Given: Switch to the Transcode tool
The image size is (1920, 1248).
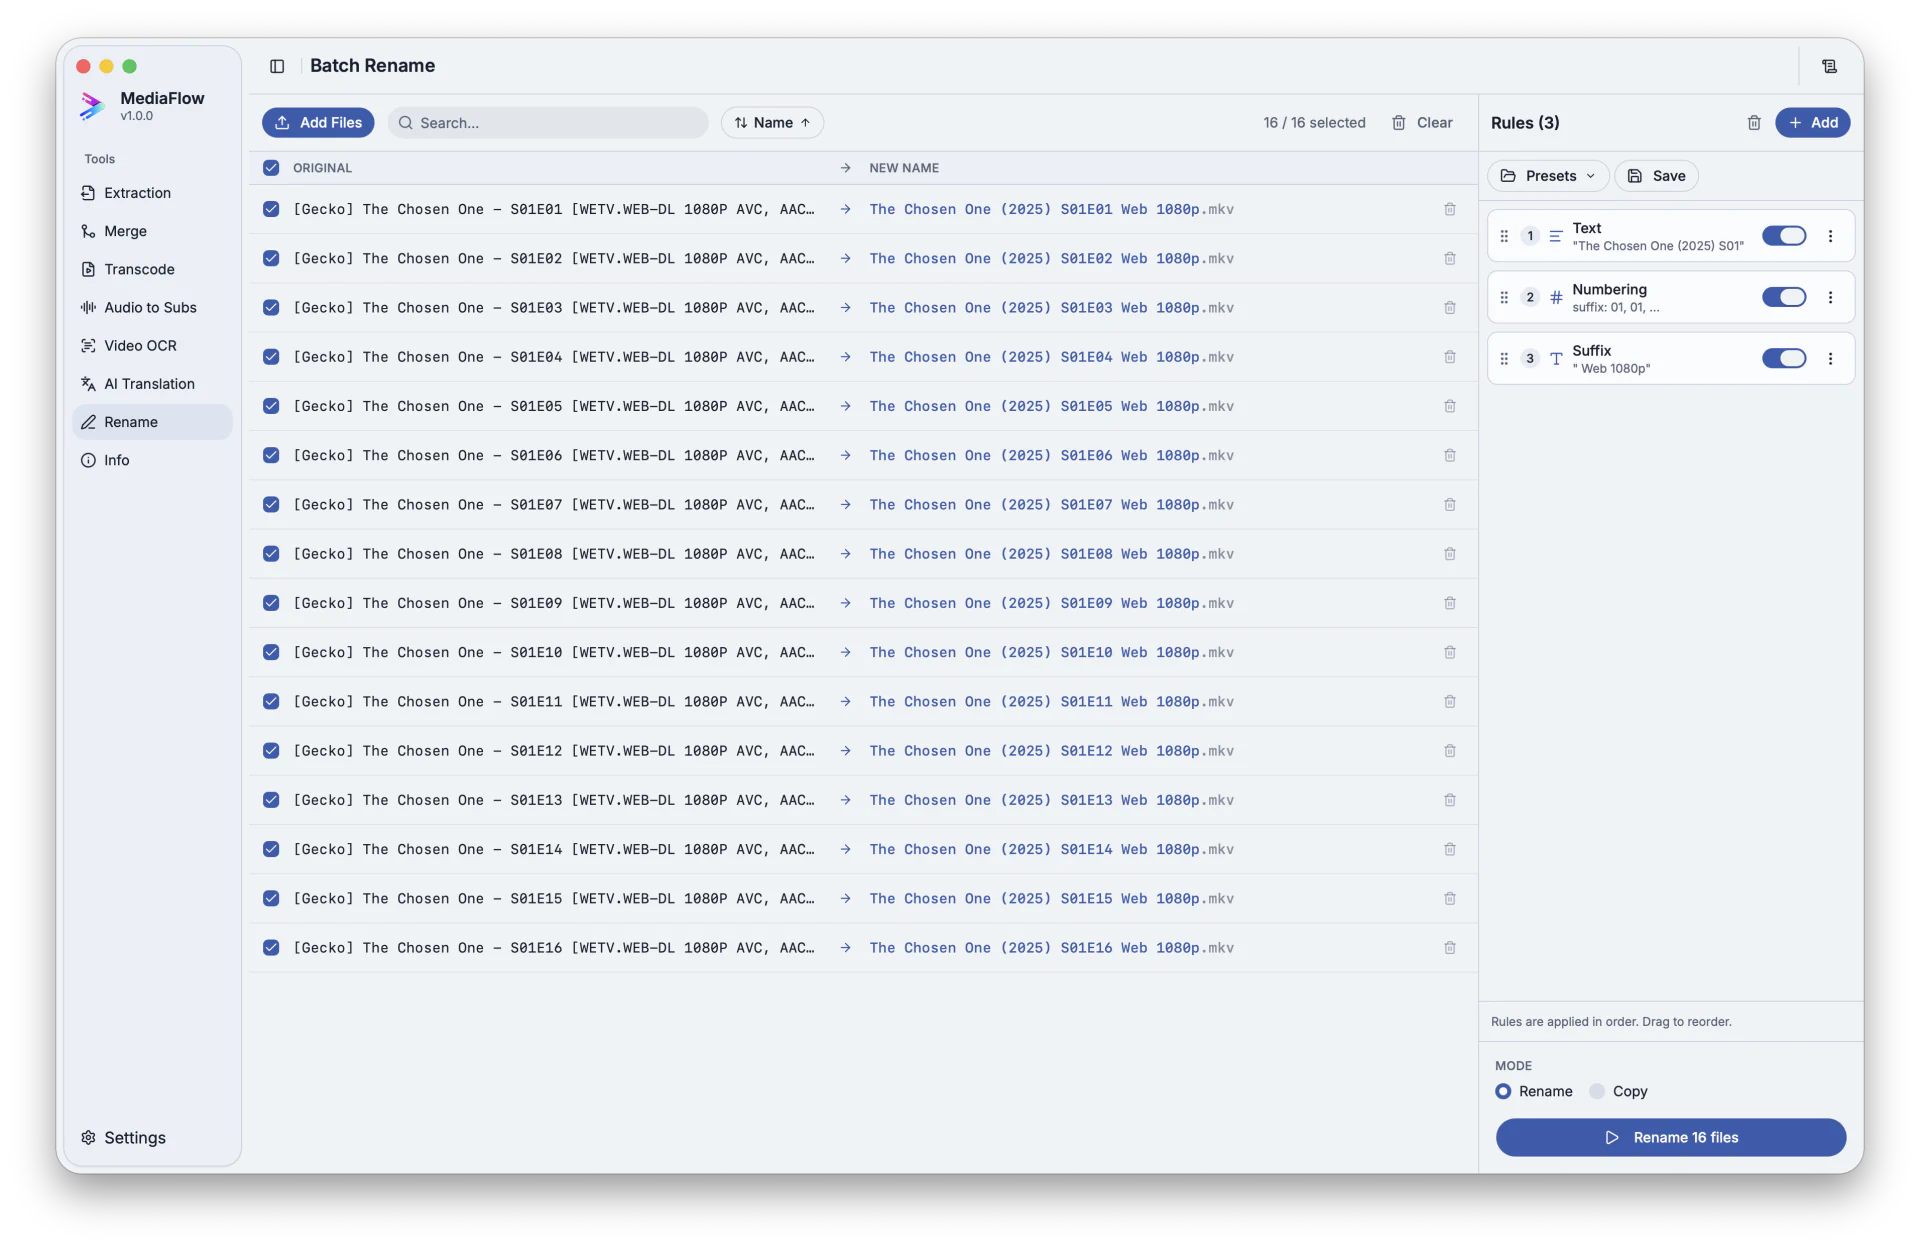Looking at the screenshot, I should point(152,269).
